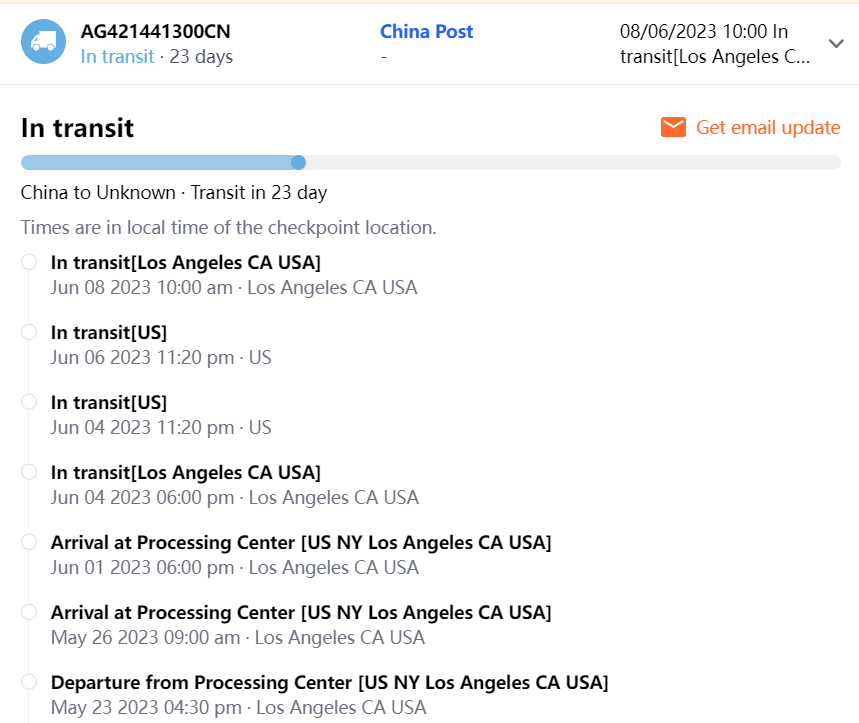This screenshot has width=859, height=723.
Task: Select tracking number AG421441300CN
Action: click(155, 32)
